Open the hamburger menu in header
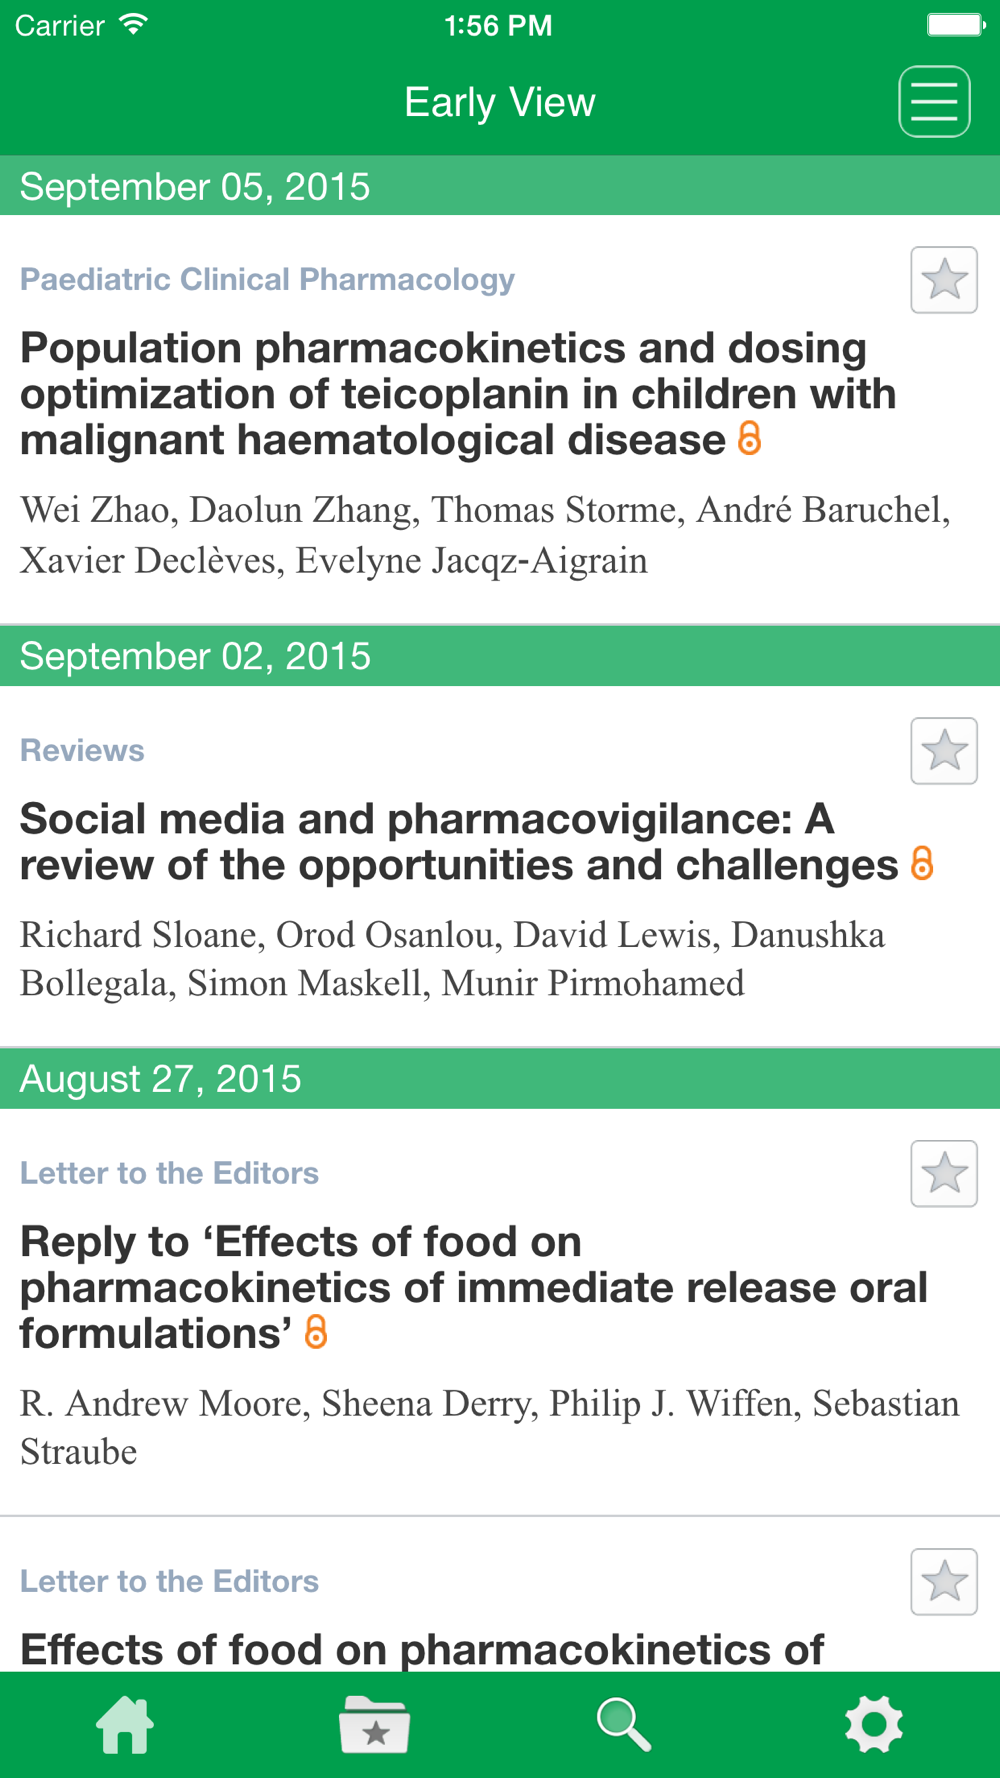This screenshot has width=1000, height=1778. coord(934,101)
